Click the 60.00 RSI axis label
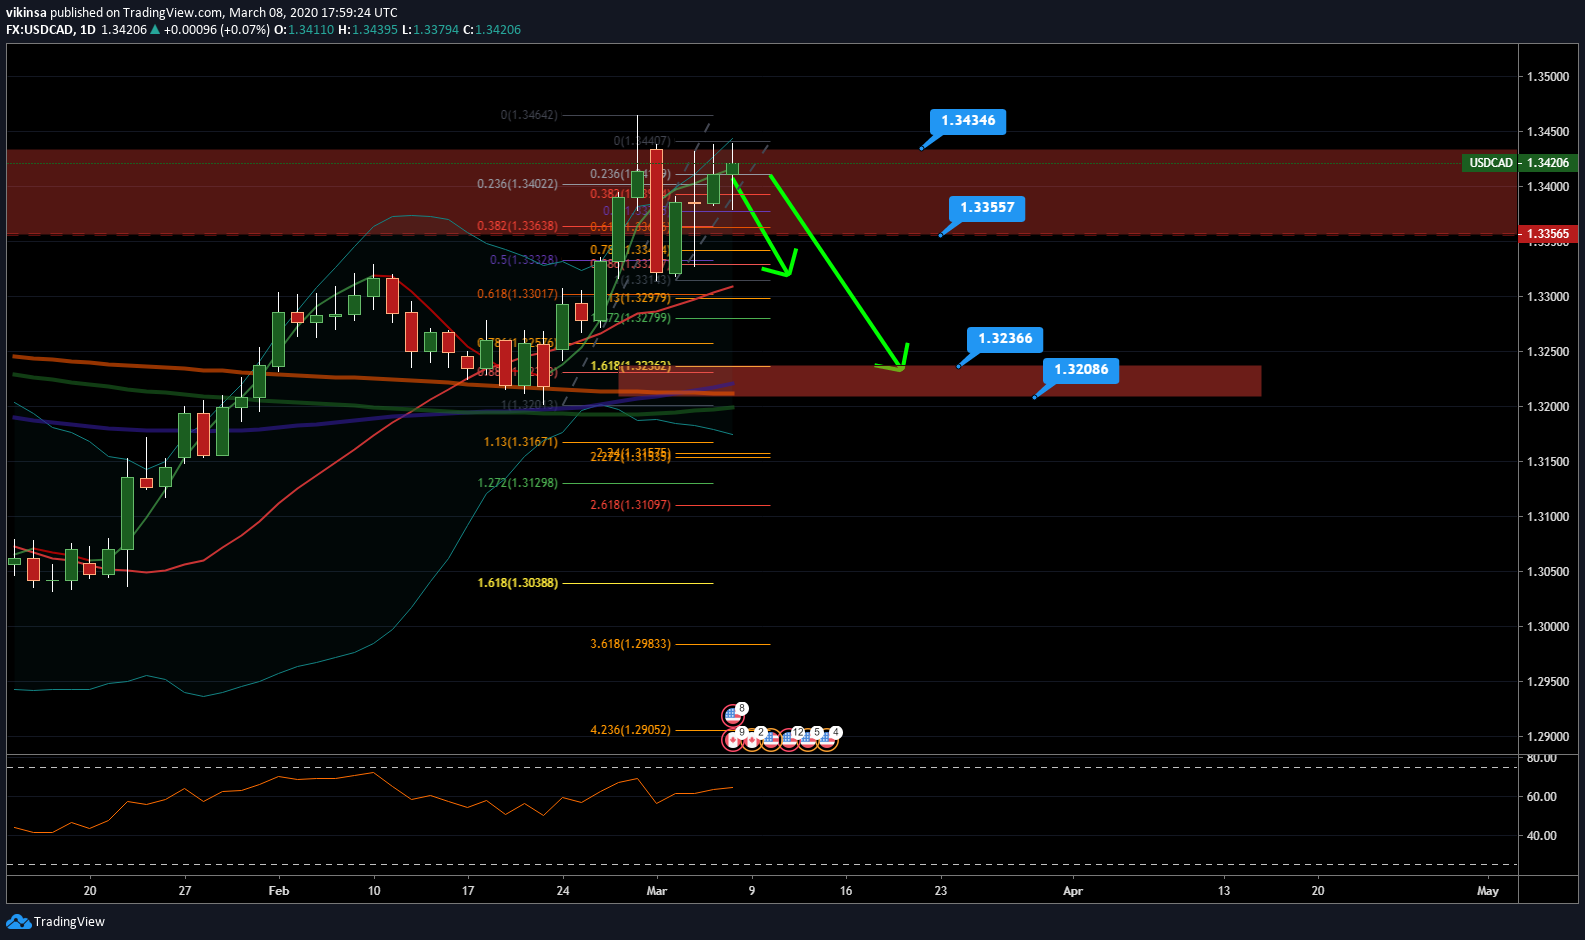Viewport: 1585px width, 940px height. coord(1541,797)
